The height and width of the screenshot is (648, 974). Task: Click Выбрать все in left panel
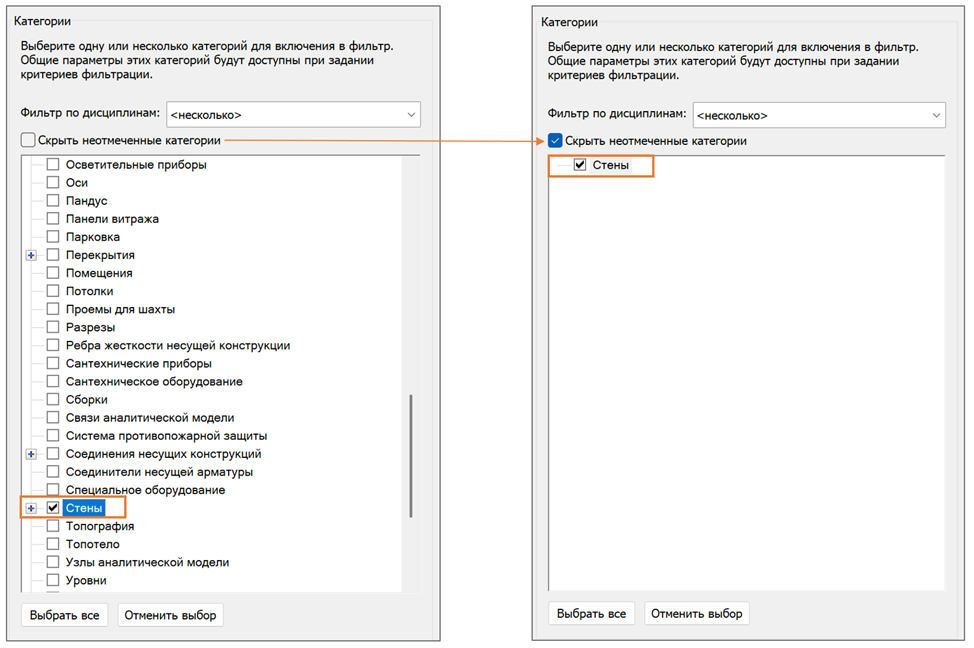pos(65,615)
